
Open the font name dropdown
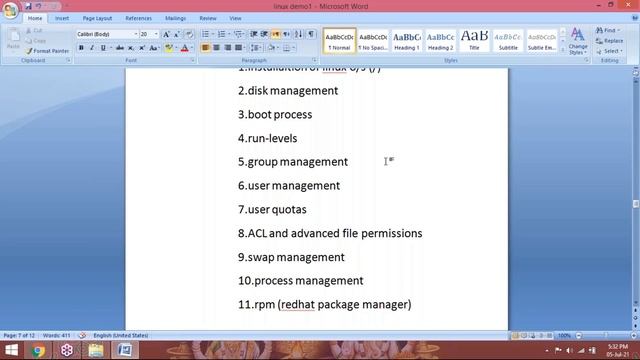(136, 34)
